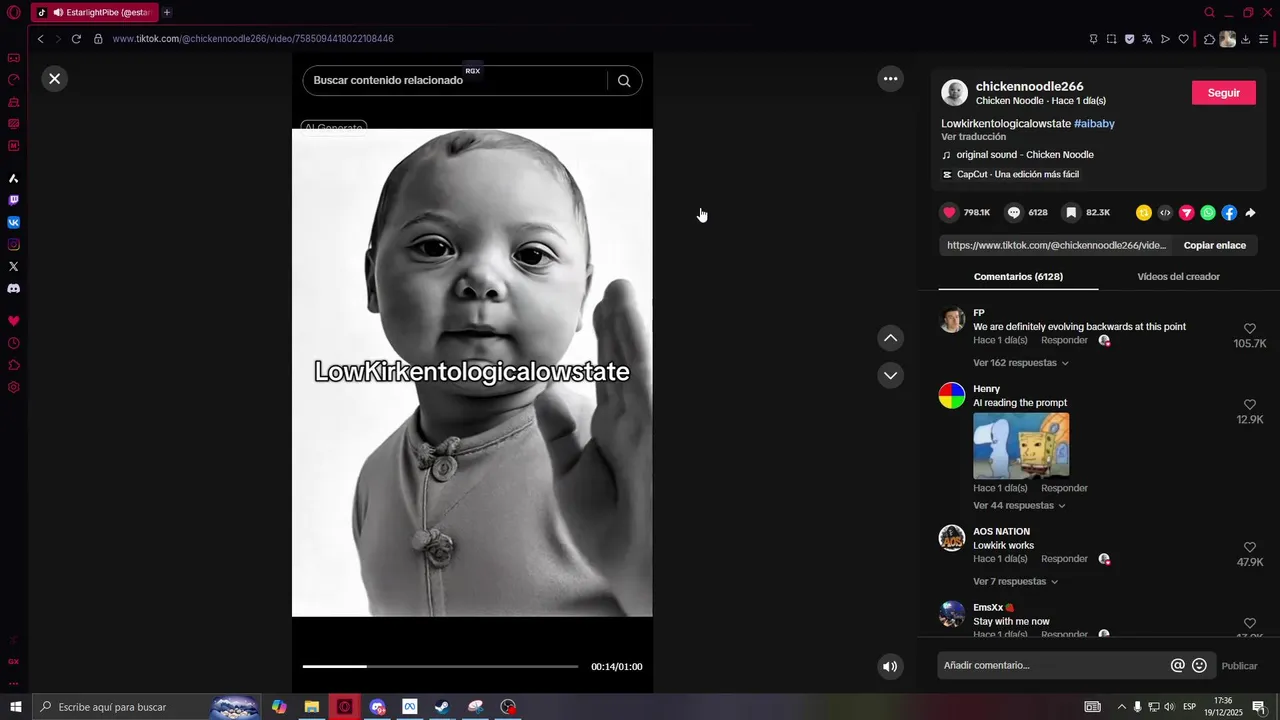This screenshot has height=720, width=1280.
Task: Open the snapshot tool in the address bar
Action: click(x=1111, y=39)
